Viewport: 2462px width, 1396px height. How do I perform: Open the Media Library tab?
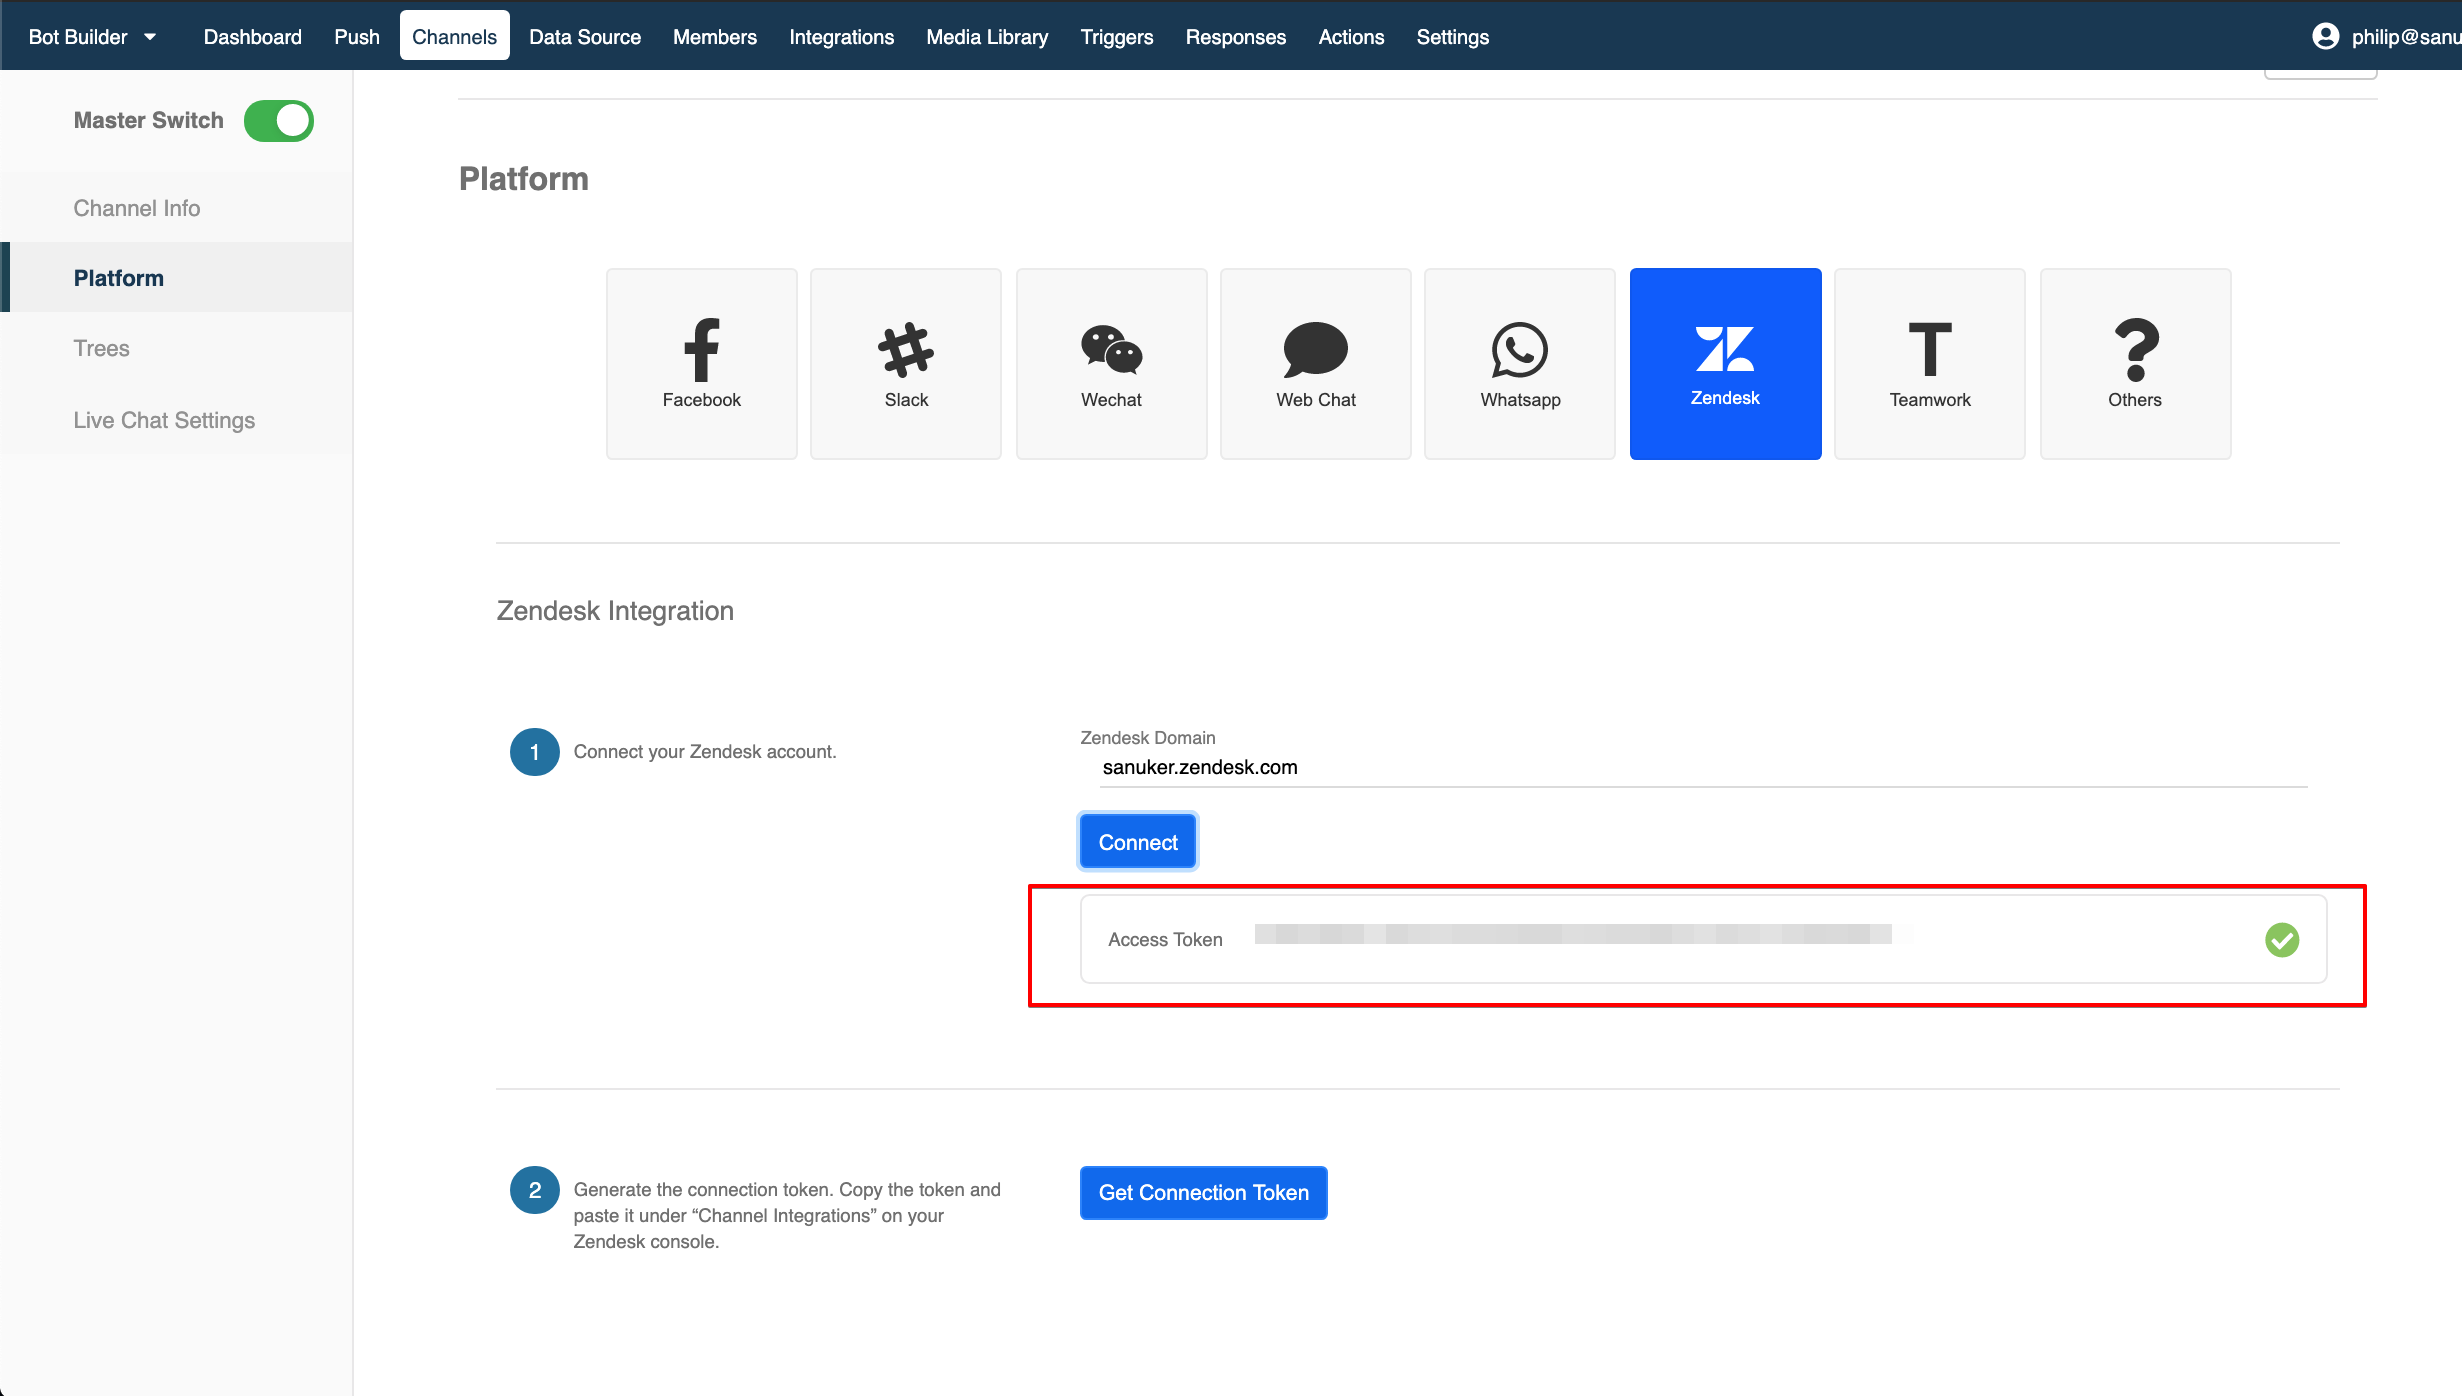coord(987,37)
